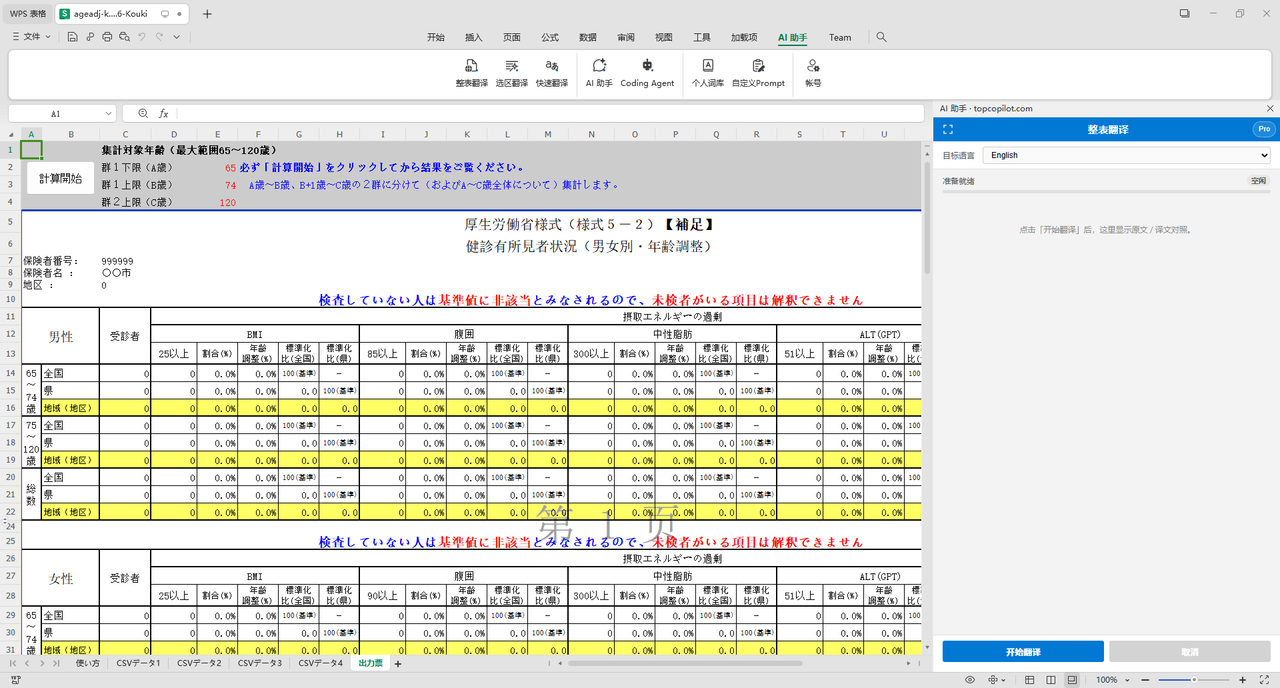Screen dimensions: 1280x688
Task: Click the whole-sheet translate (整表翻译) icon
Action: (x=471, y=65)
